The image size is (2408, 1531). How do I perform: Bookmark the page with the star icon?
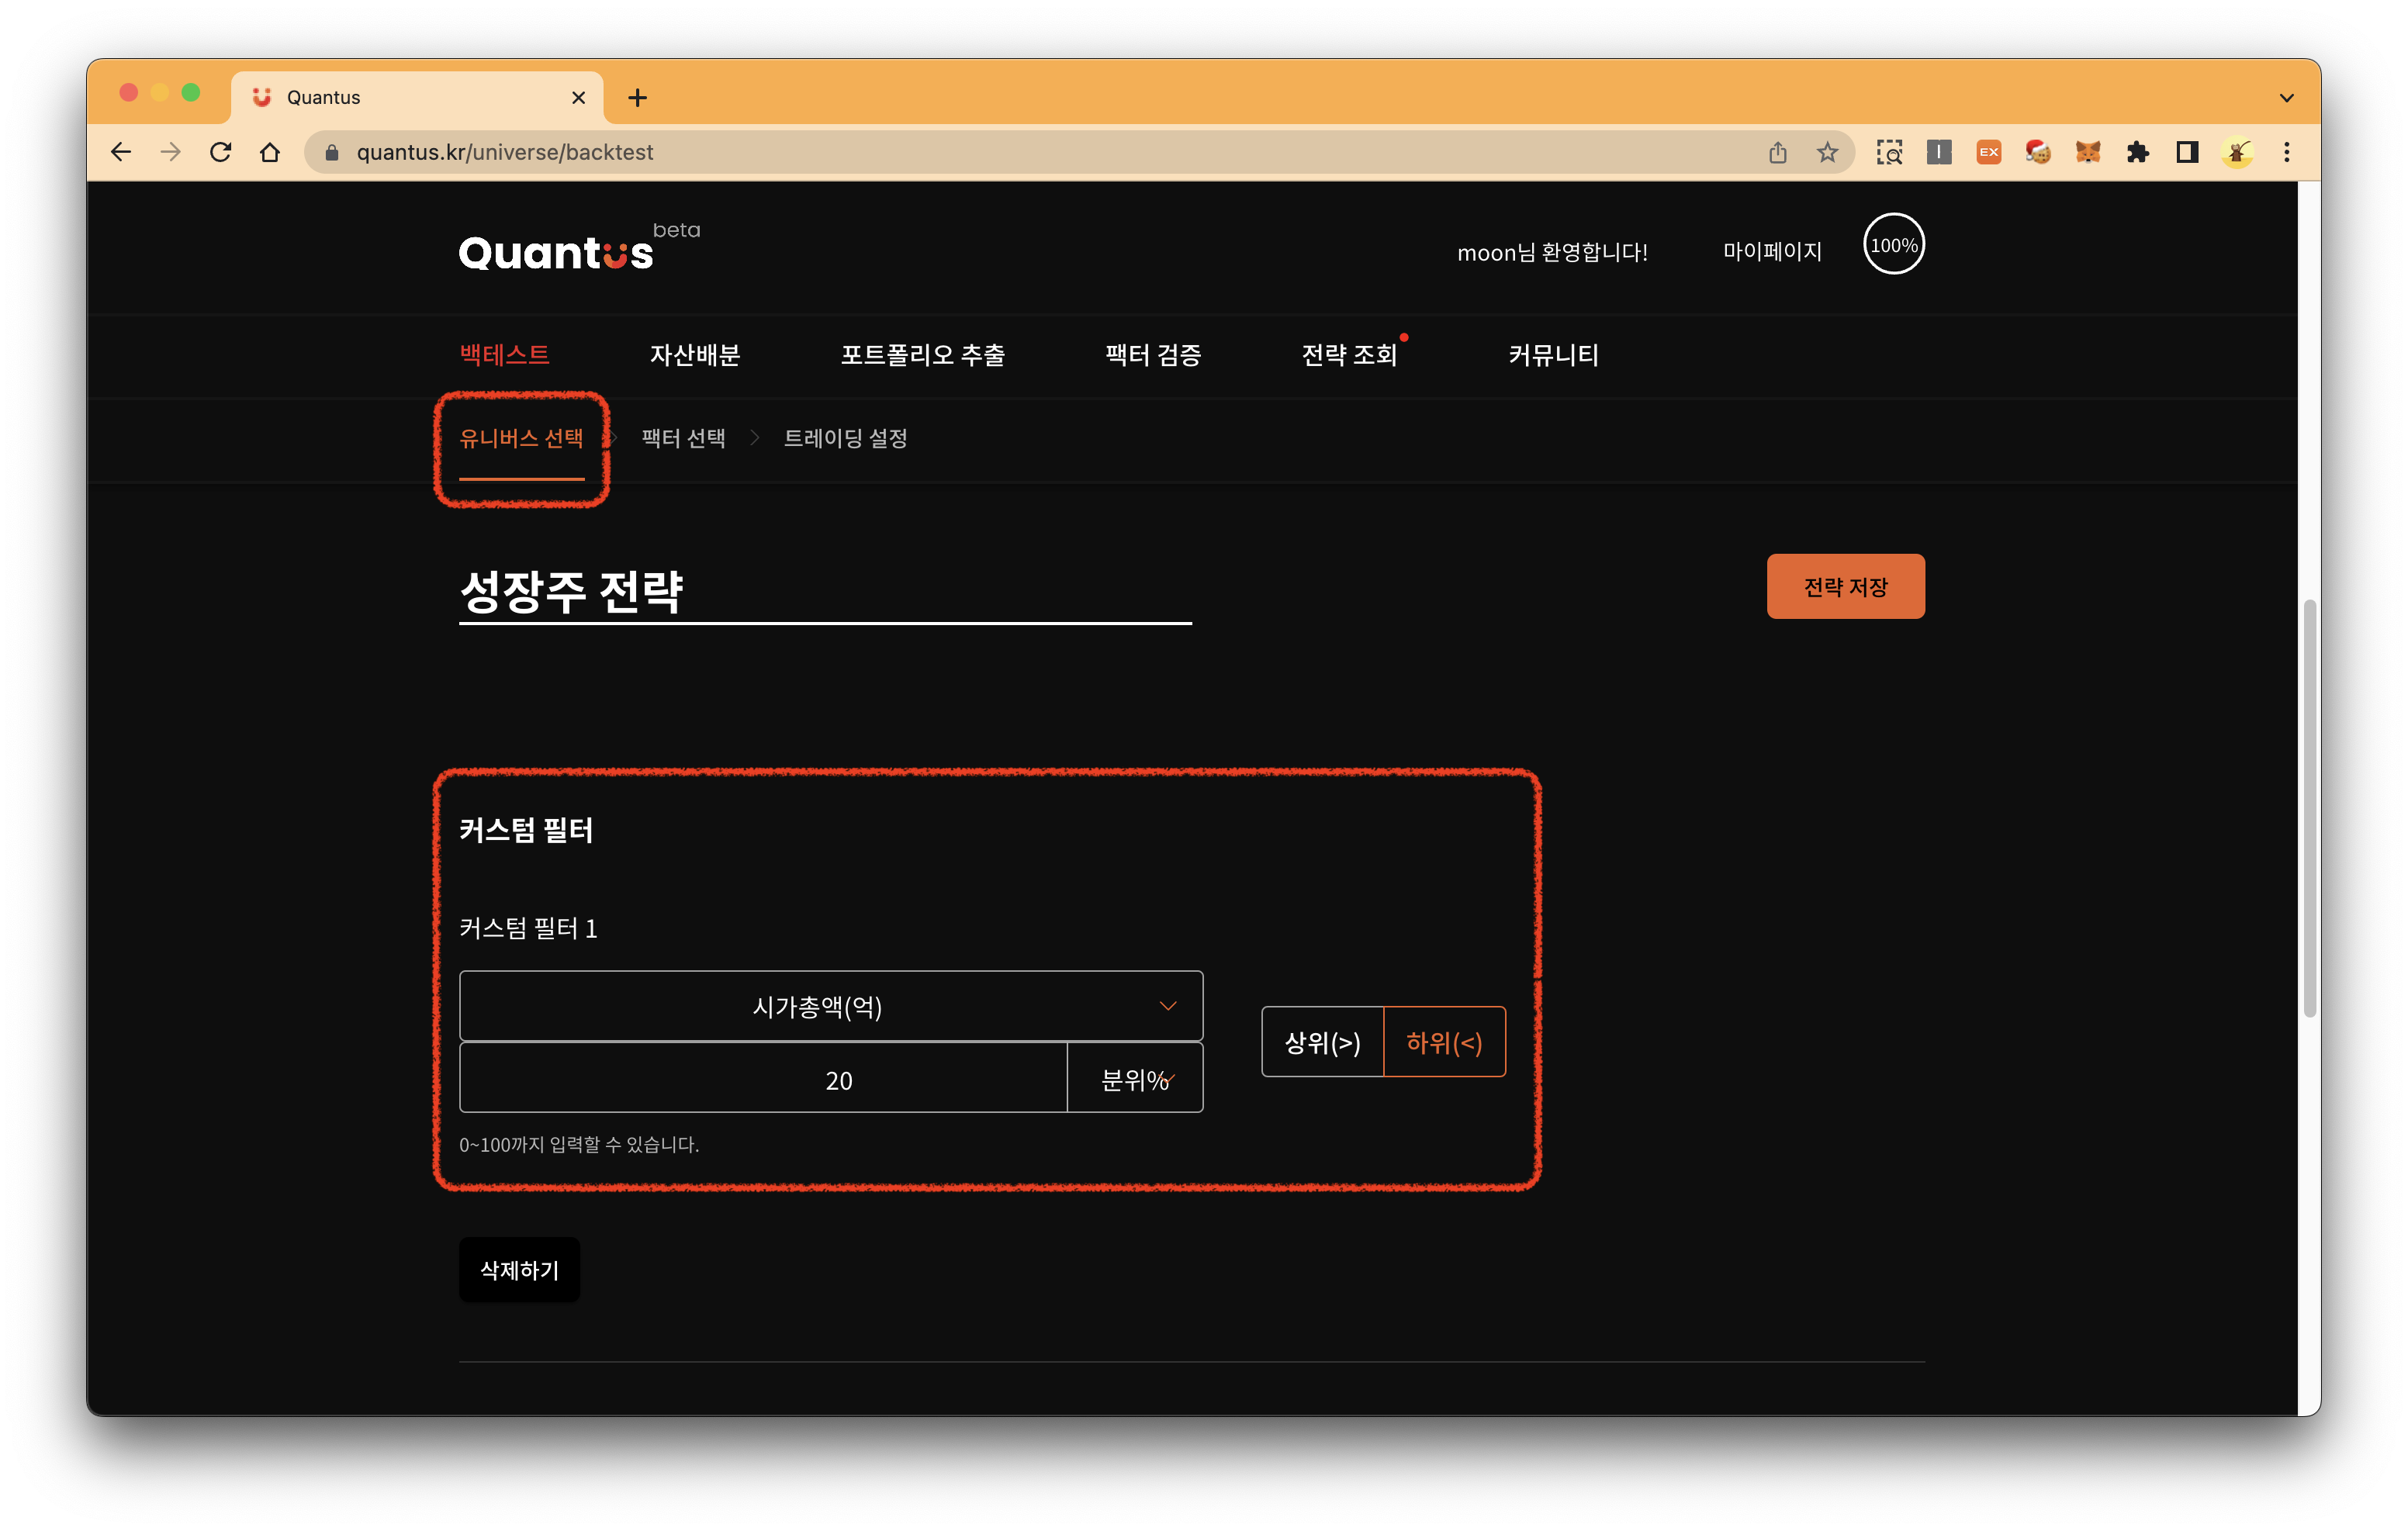1827,152
